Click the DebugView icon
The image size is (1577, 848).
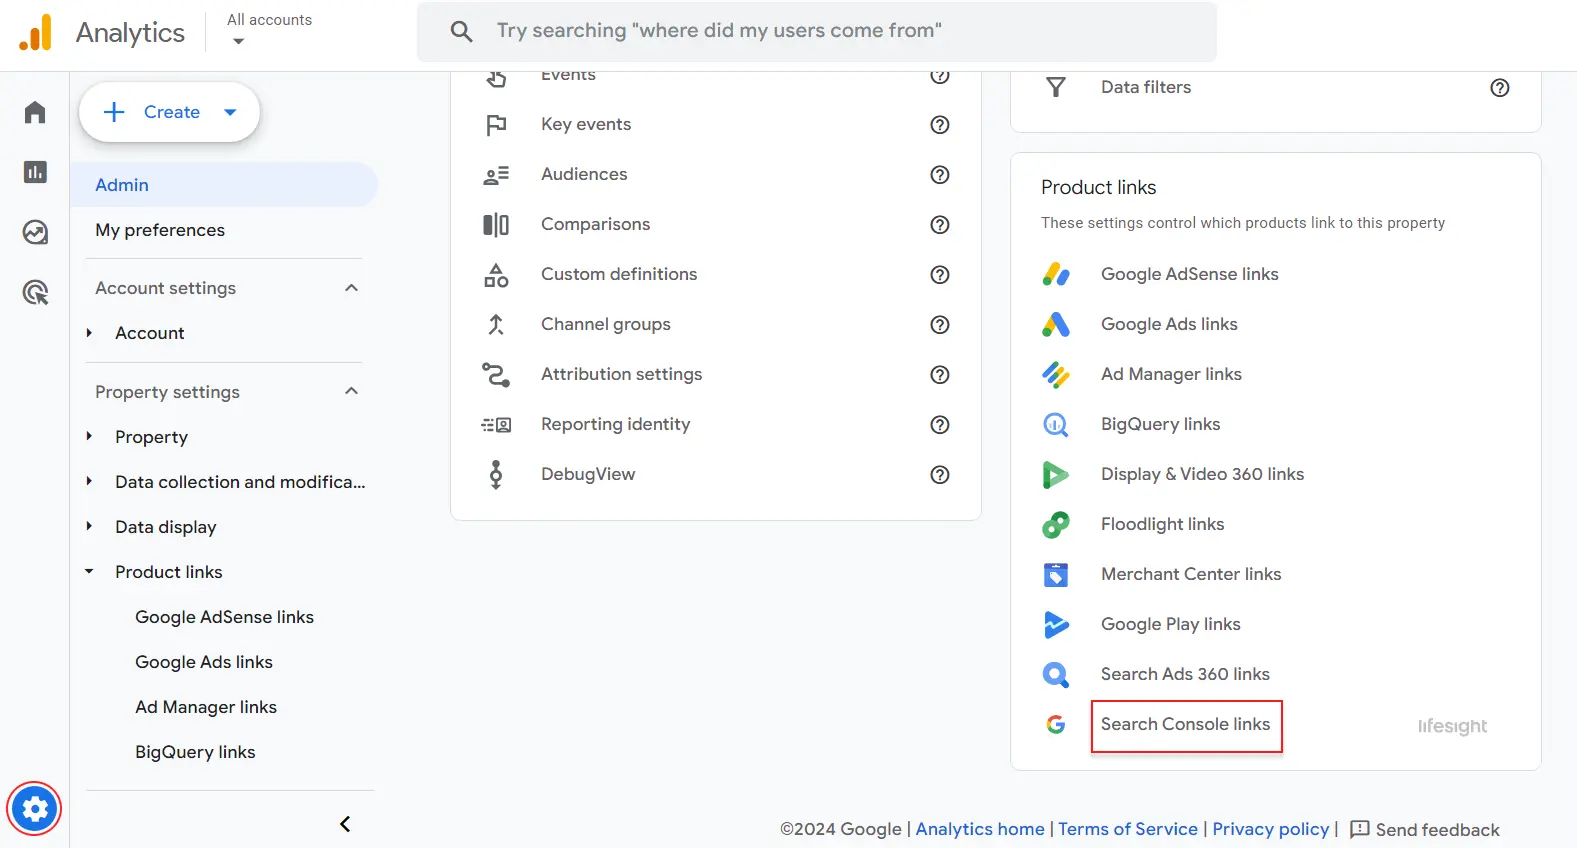pyautogui.click(x=496, y=475)
